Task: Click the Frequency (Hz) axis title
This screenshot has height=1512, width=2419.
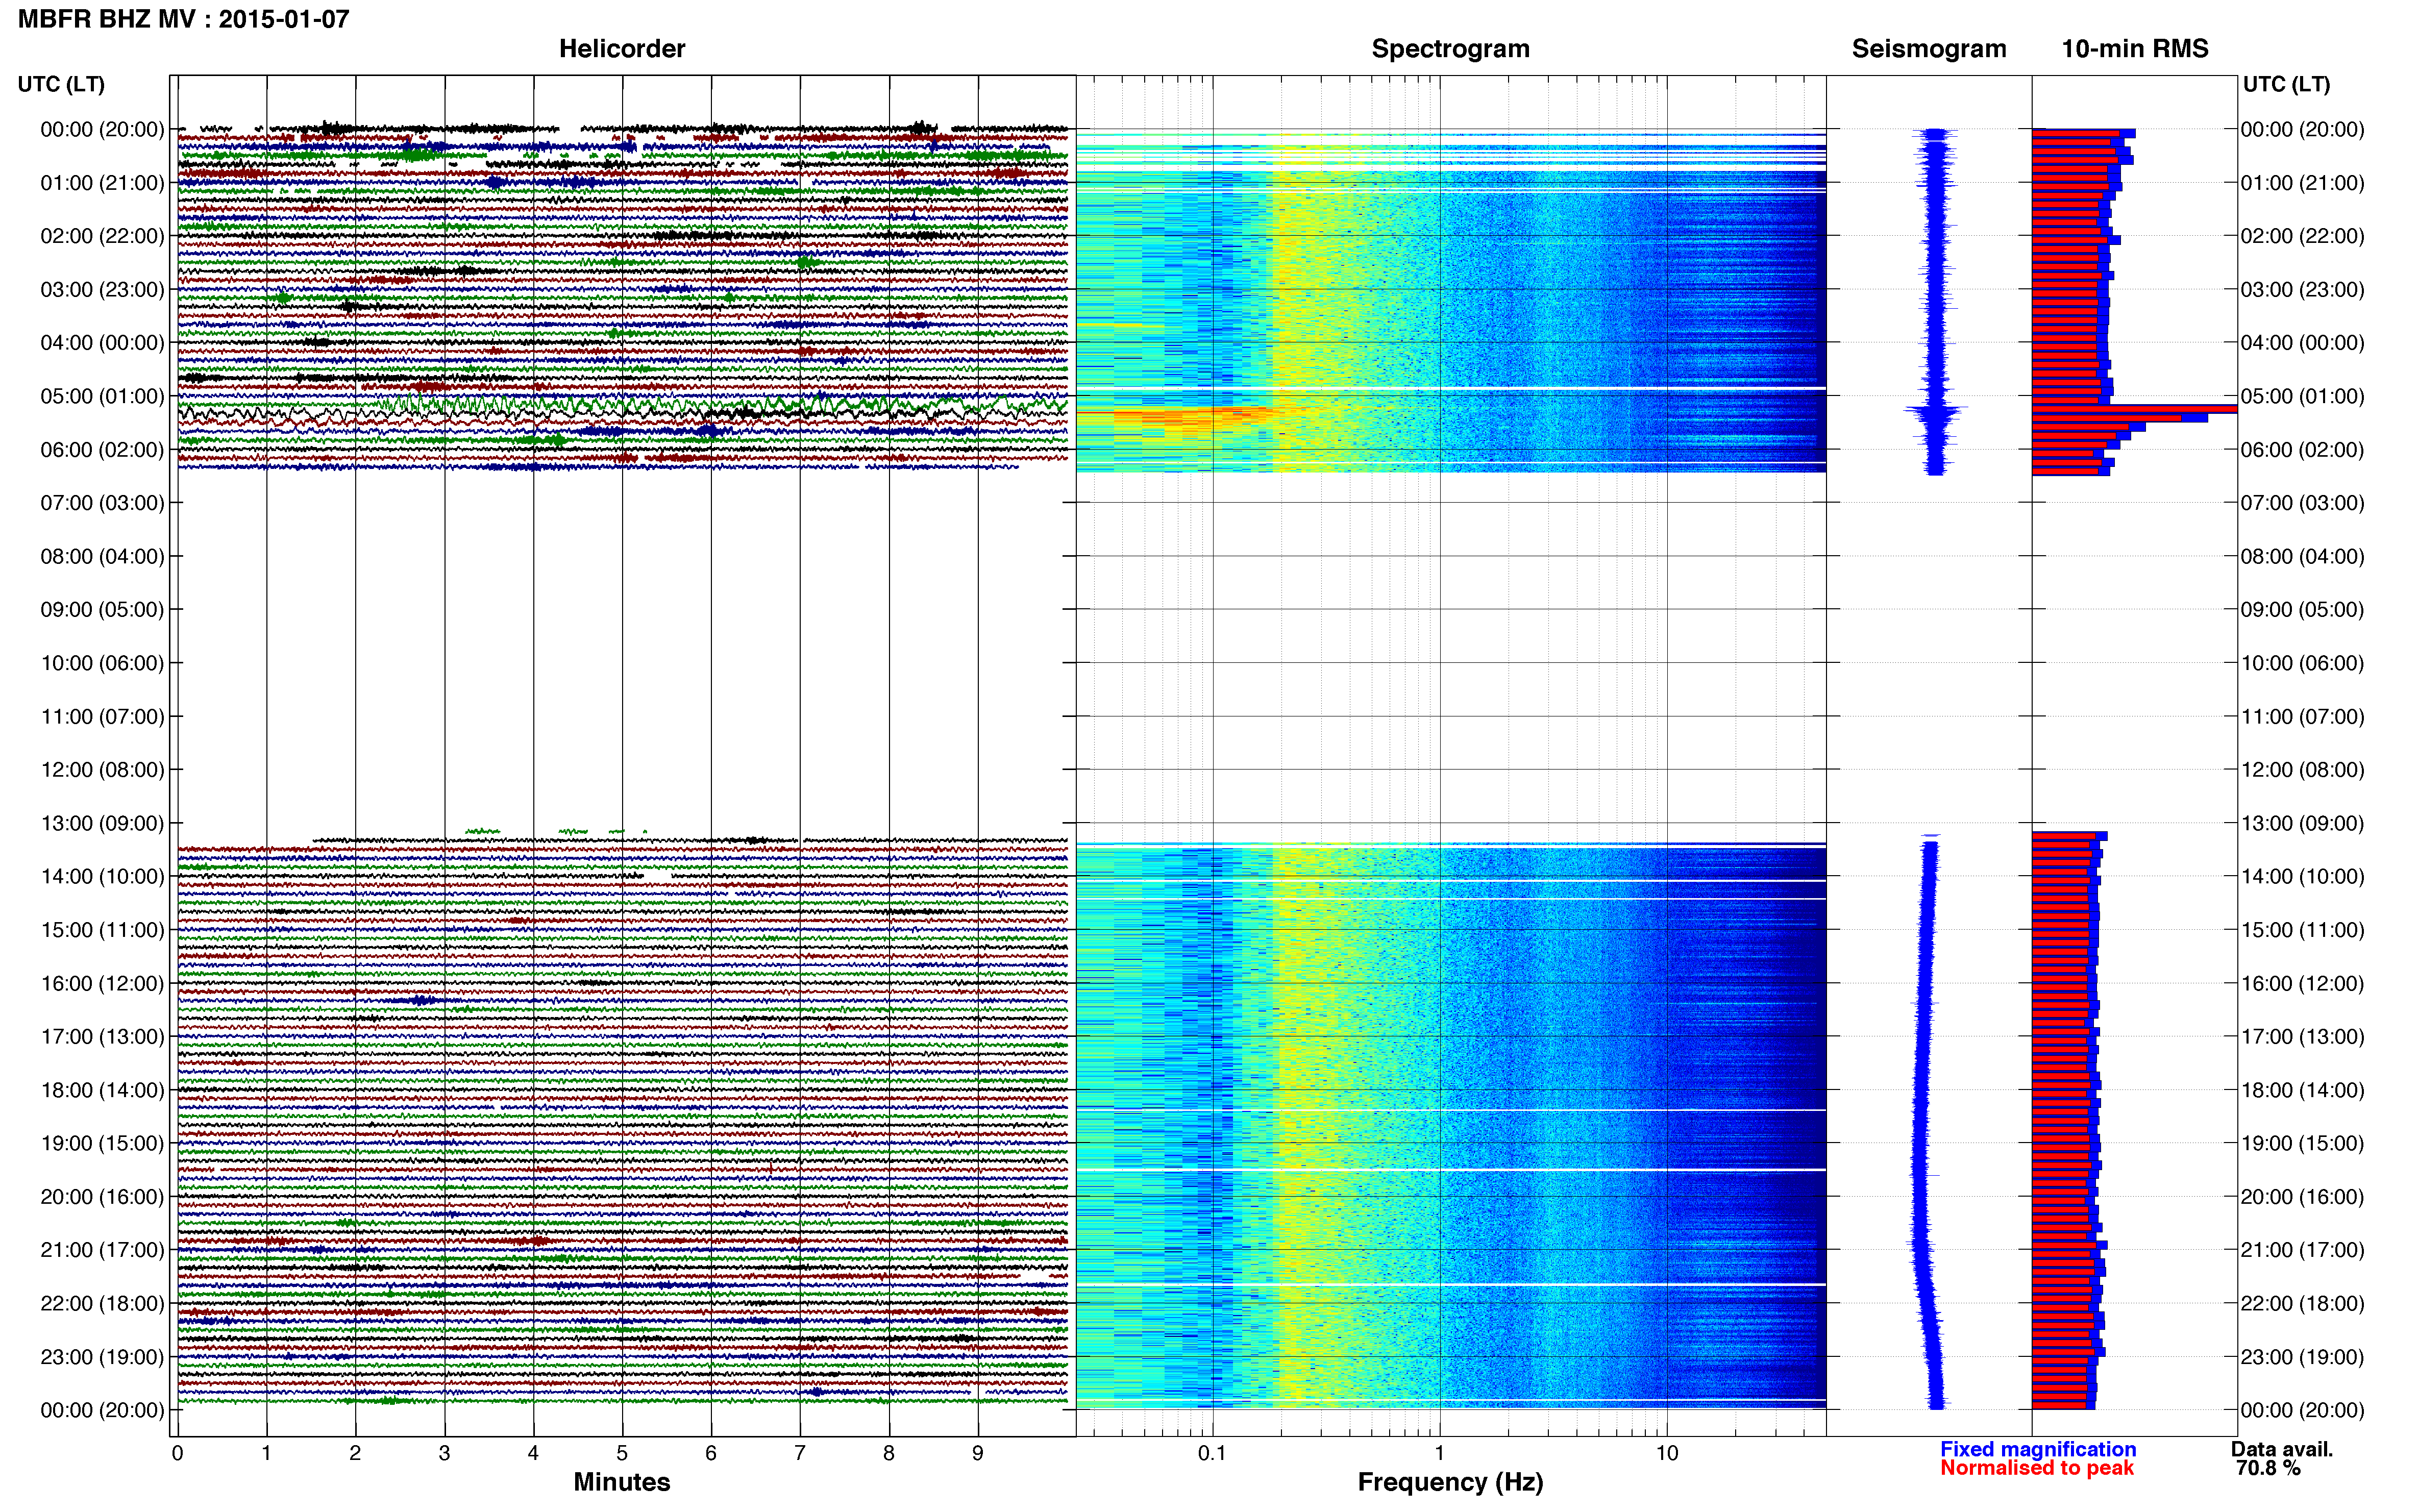Action: [x=1450, y=1482]
